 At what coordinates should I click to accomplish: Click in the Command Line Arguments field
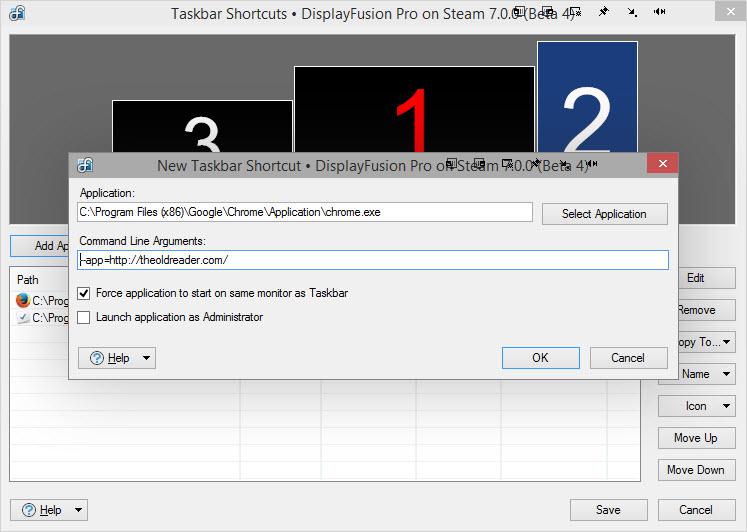pyautogui.click(x=372, y=260)
